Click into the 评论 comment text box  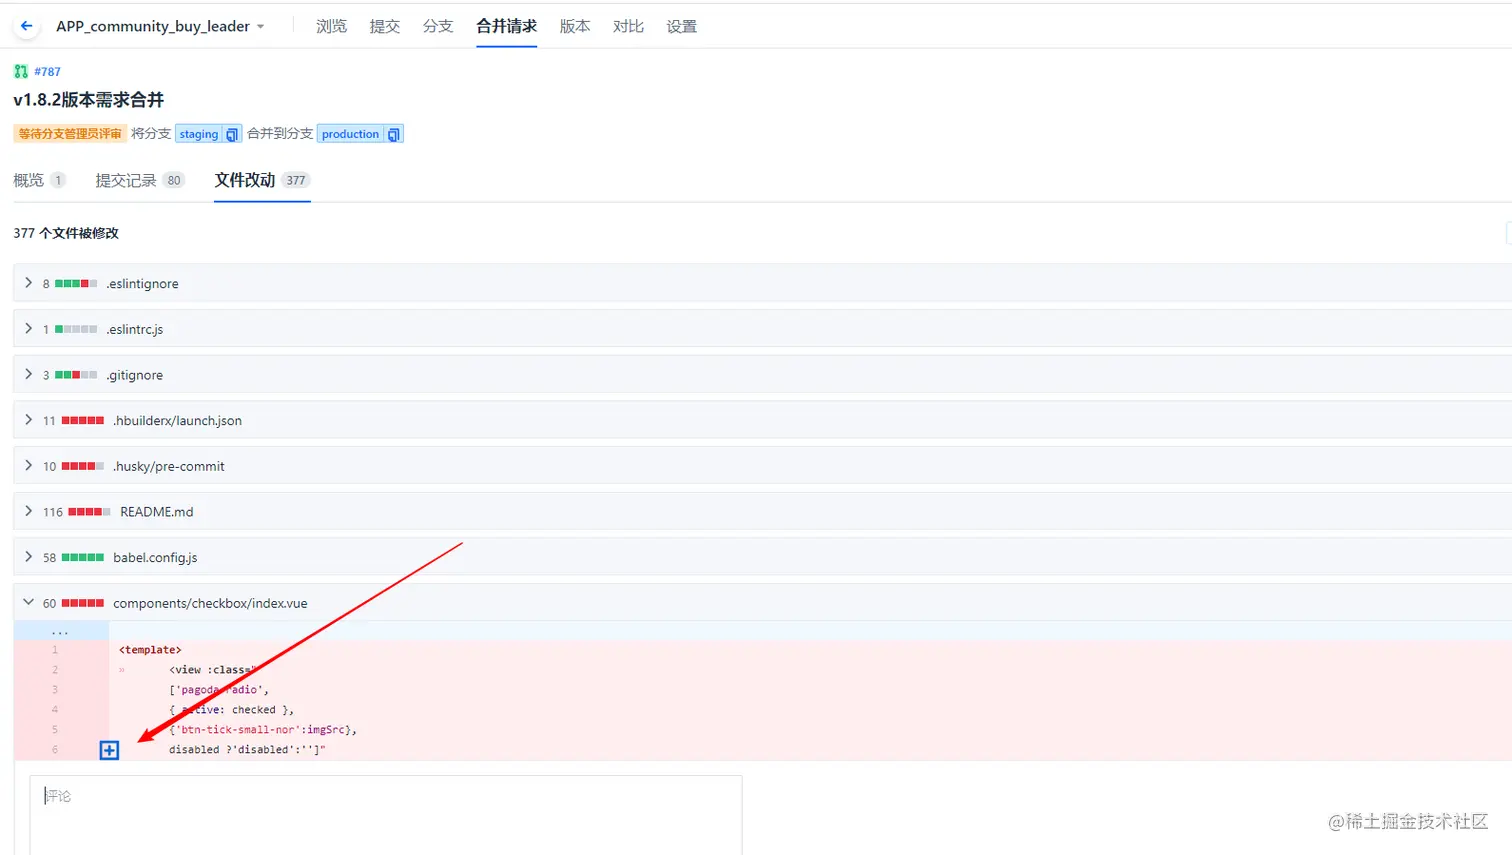click(x=386, y=815)
